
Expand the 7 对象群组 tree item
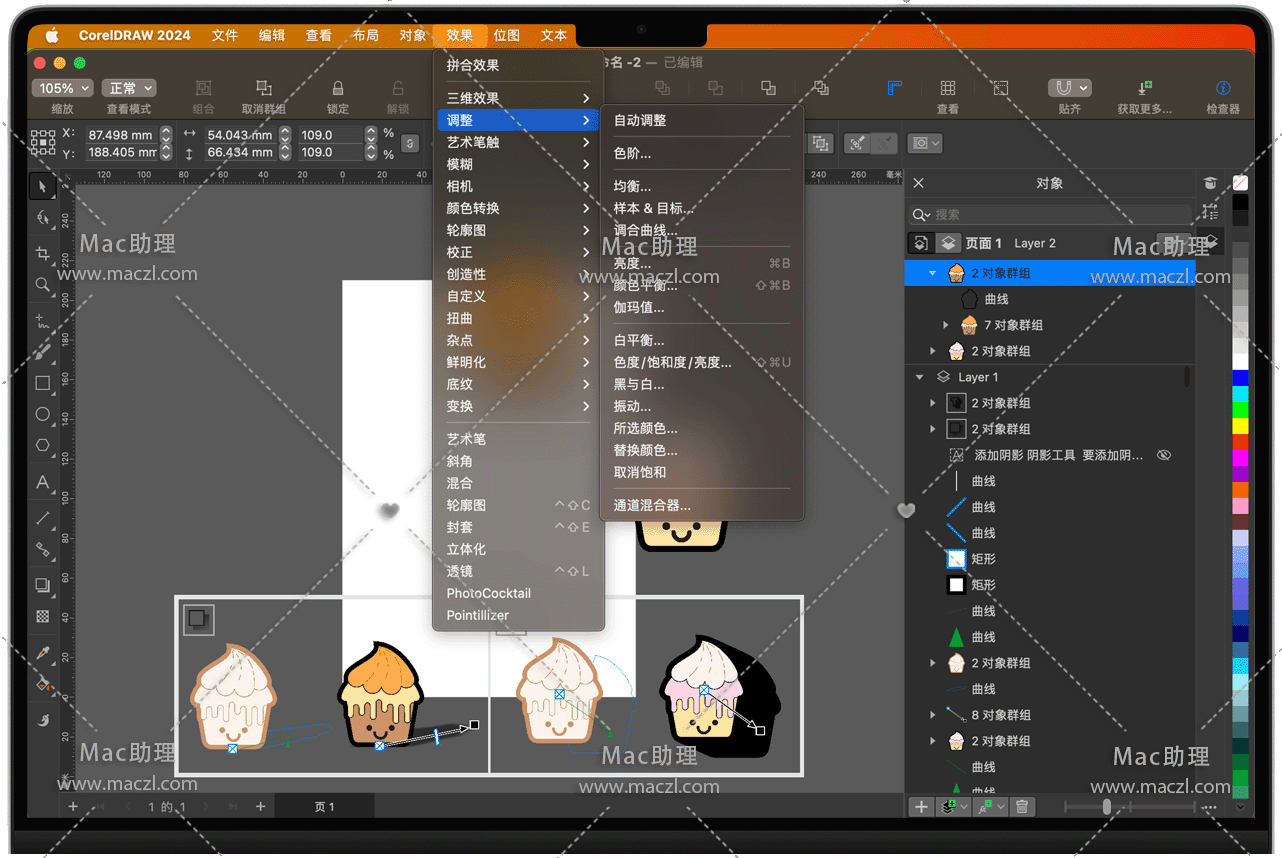(946, 325)
